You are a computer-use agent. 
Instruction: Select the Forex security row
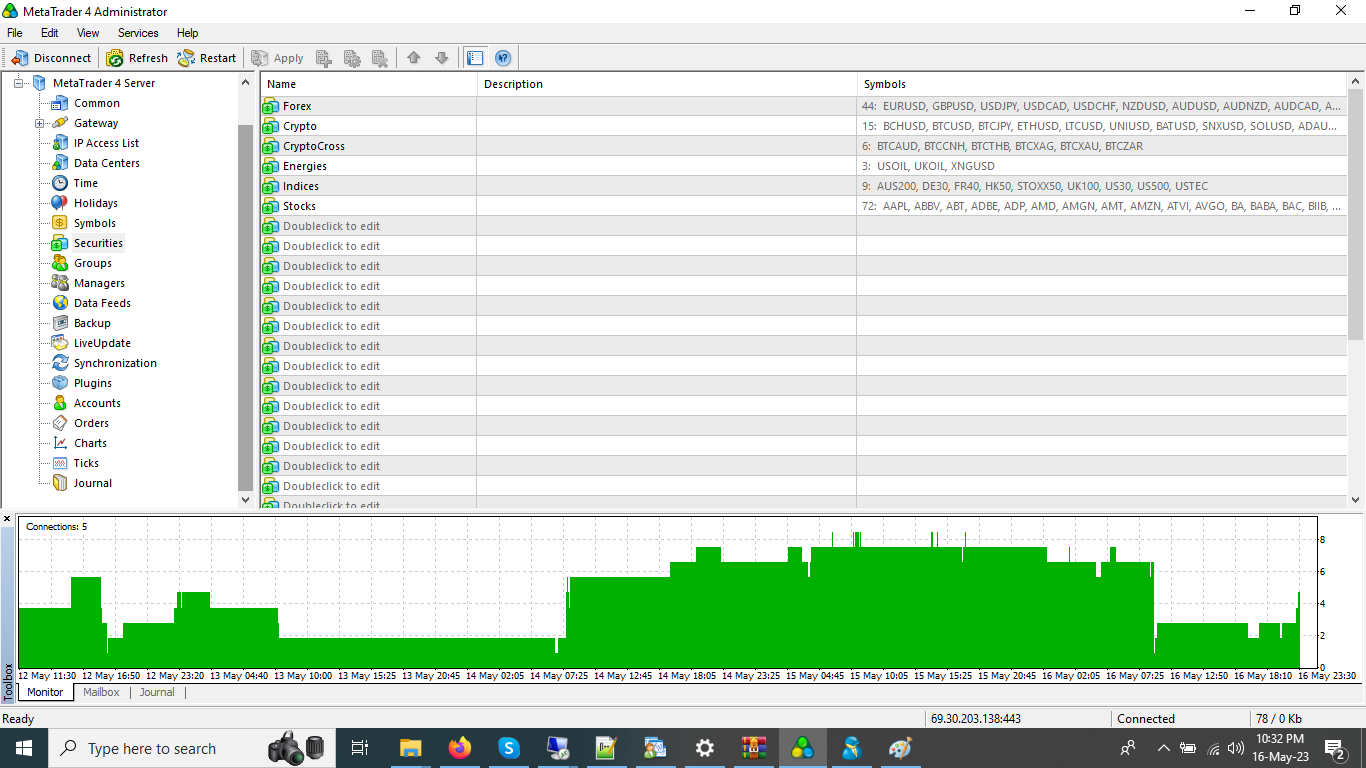pyautogui.click(x=804, y=106)
